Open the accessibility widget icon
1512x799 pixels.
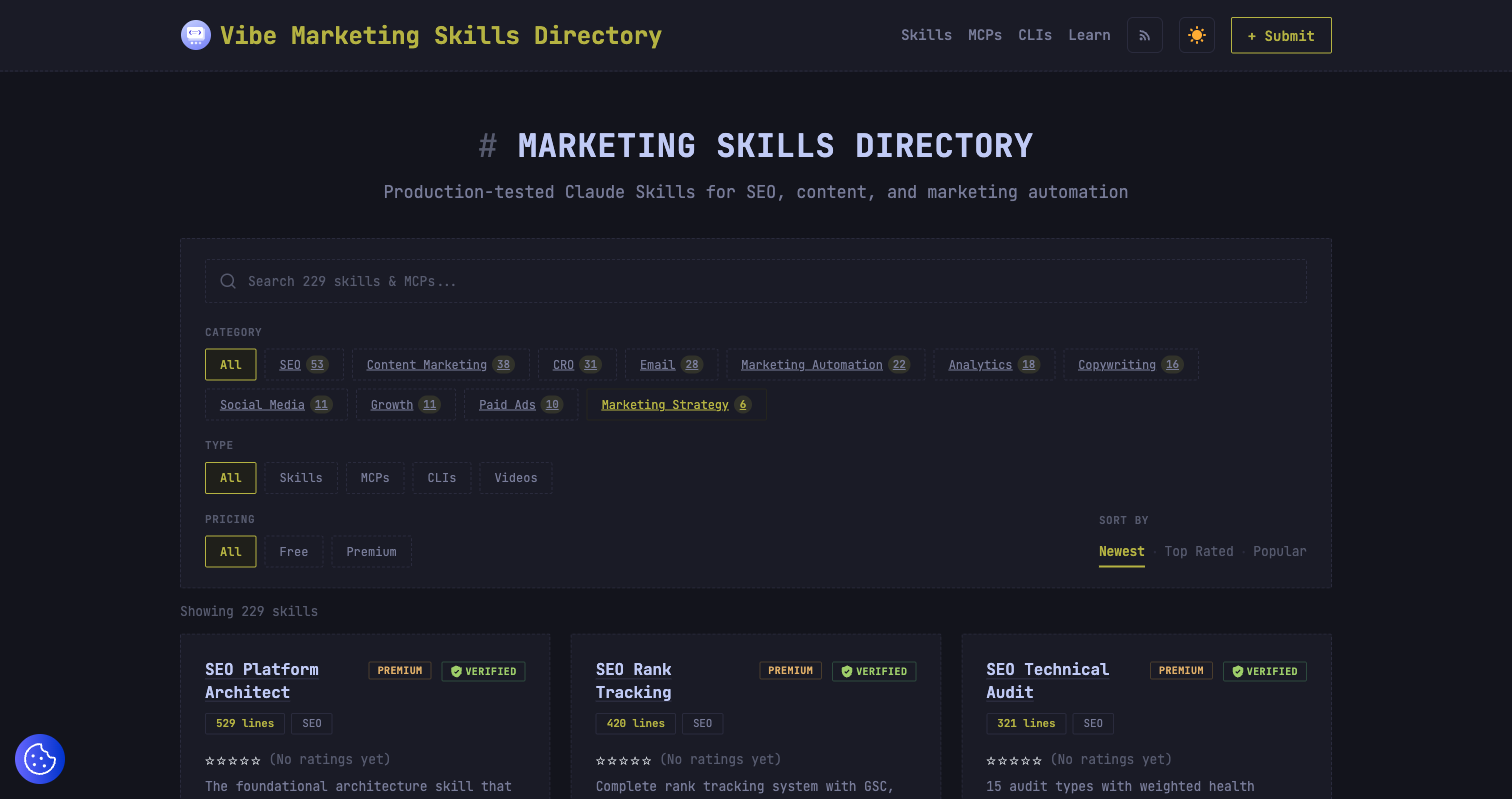(39, 759)
